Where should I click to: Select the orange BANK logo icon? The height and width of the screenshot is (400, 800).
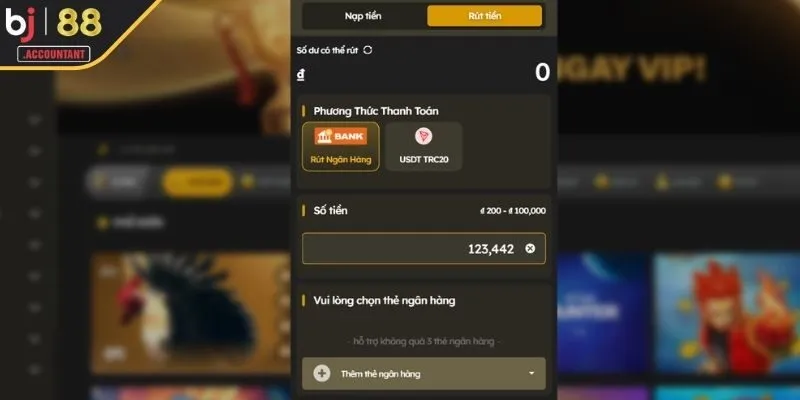pos(341,136)
